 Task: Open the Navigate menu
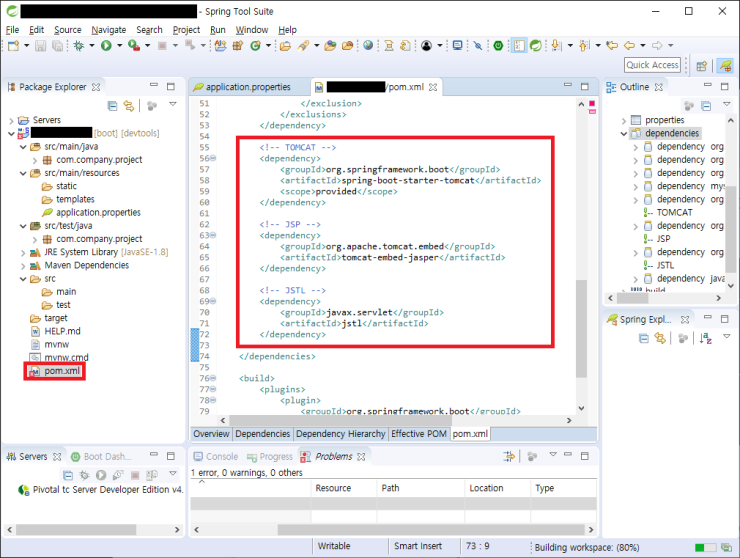point(108,30)
